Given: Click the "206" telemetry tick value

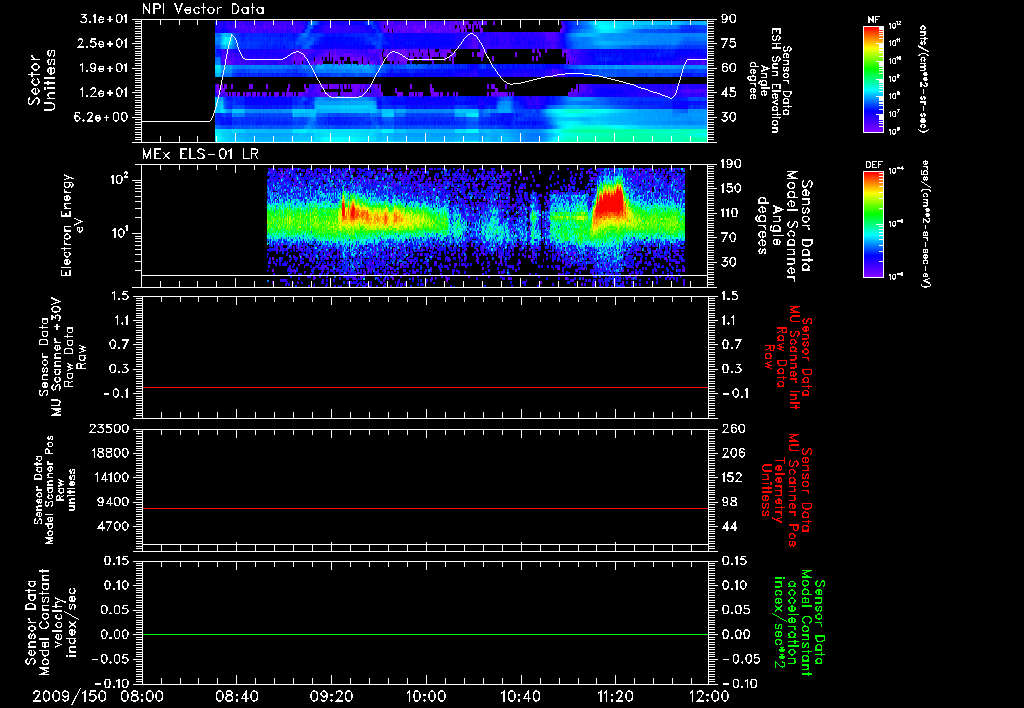Looking at the screenshot, I should click(733, 453).
